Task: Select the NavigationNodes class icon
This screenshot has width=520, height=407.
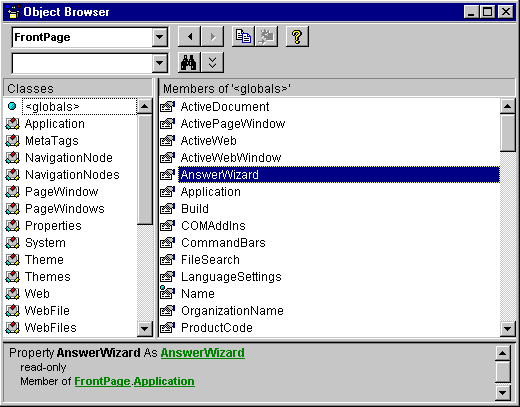Action: click(13, 175)
